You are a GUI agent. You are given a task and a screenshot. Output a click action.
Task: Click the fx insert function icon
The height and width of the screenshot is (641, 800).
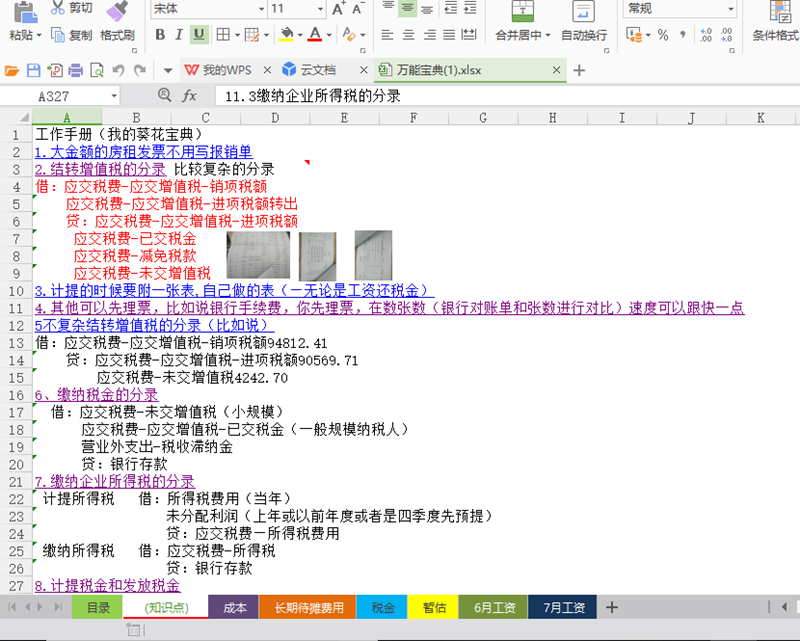tap(189, 96)
